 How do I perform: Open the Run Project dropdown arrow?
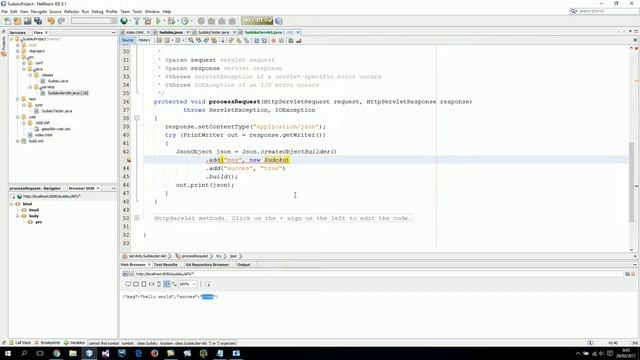[x=164, y=21]
